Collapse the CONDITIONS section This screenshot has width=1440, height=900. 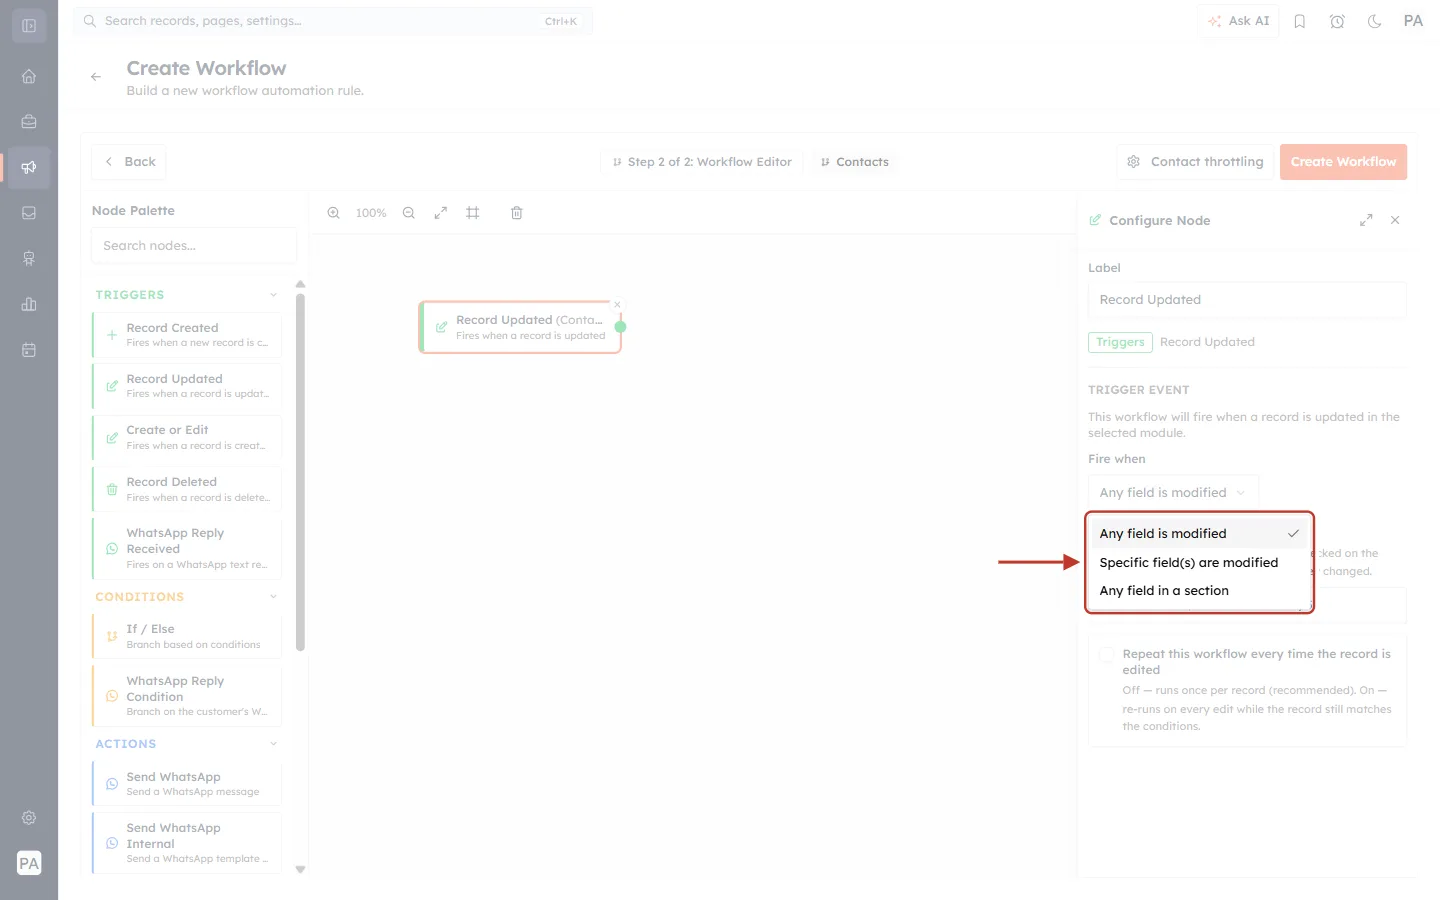(x=273, y=597)
